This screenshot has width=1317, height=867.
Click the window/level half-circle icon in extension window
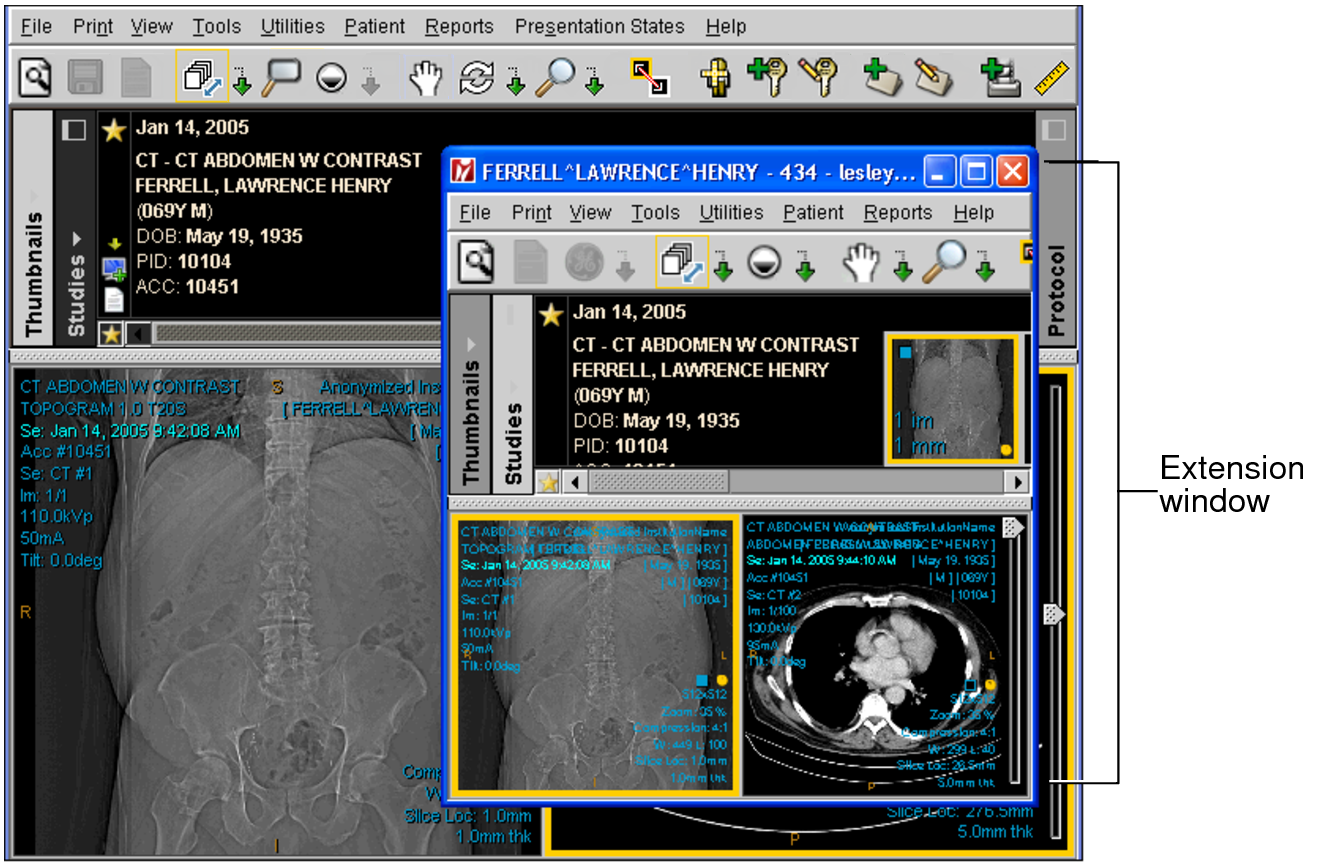coord(764,262)
